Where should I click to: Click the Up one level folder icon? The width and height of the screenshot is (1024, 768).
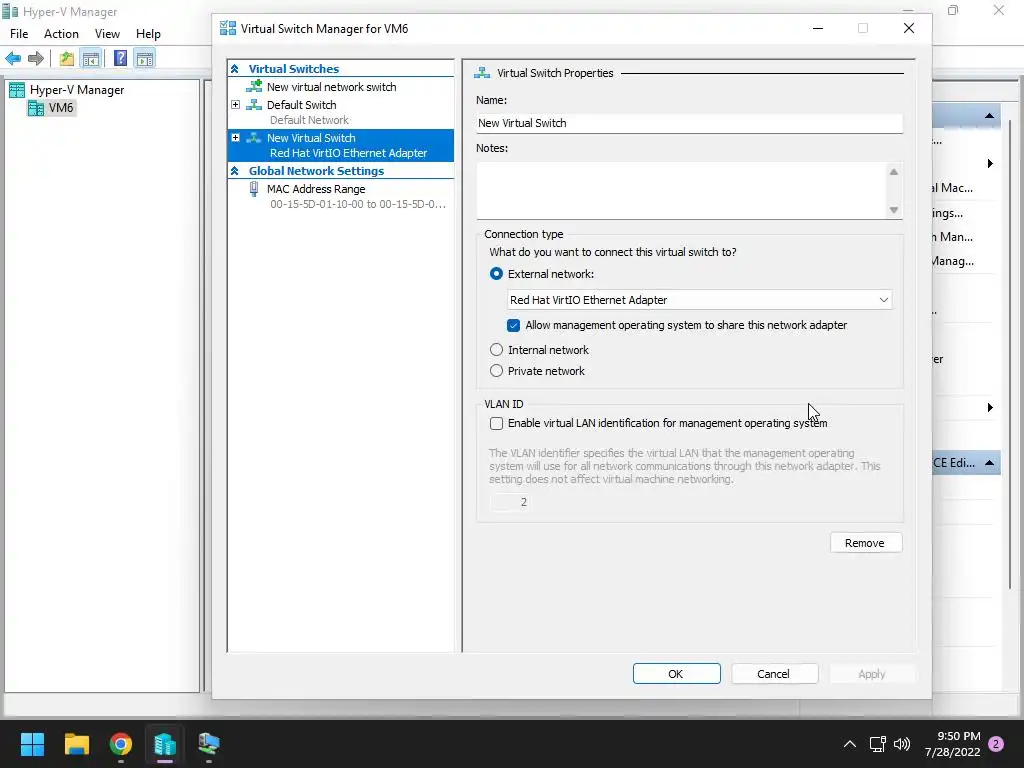67,59
